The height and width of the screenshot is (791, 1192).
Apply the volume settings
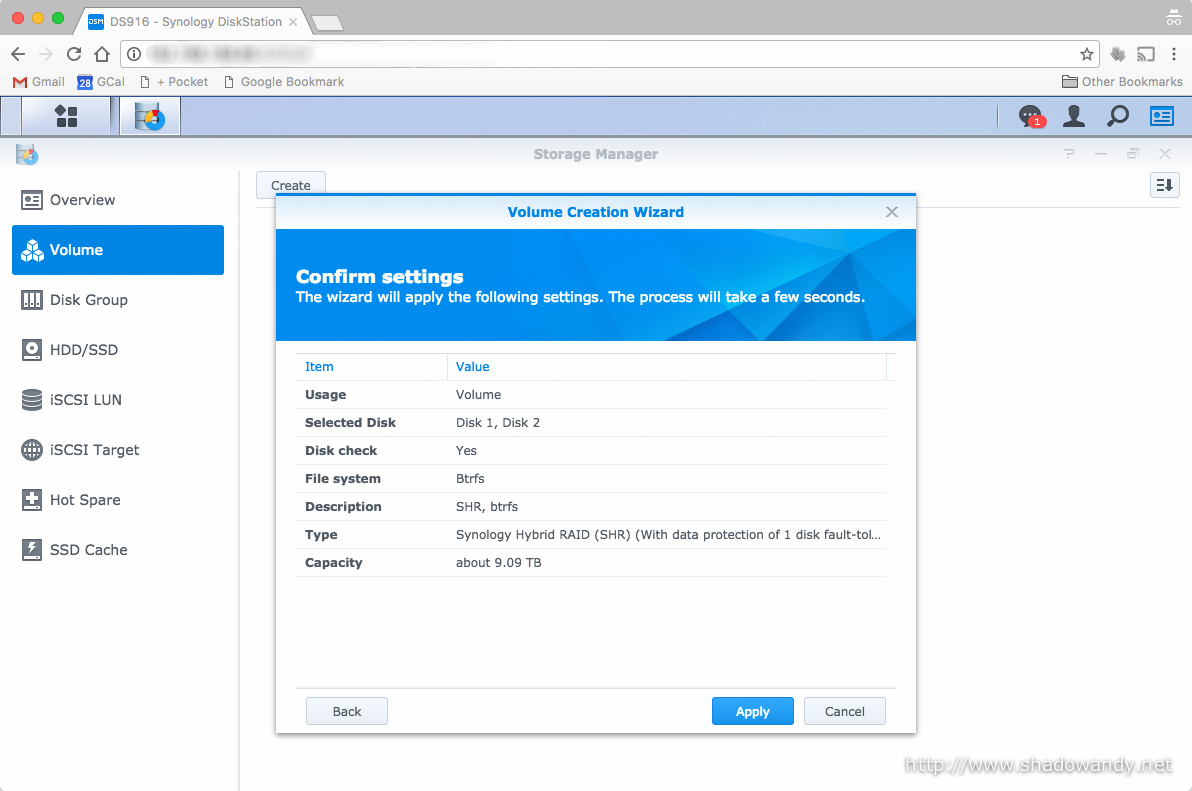point(753,711)
